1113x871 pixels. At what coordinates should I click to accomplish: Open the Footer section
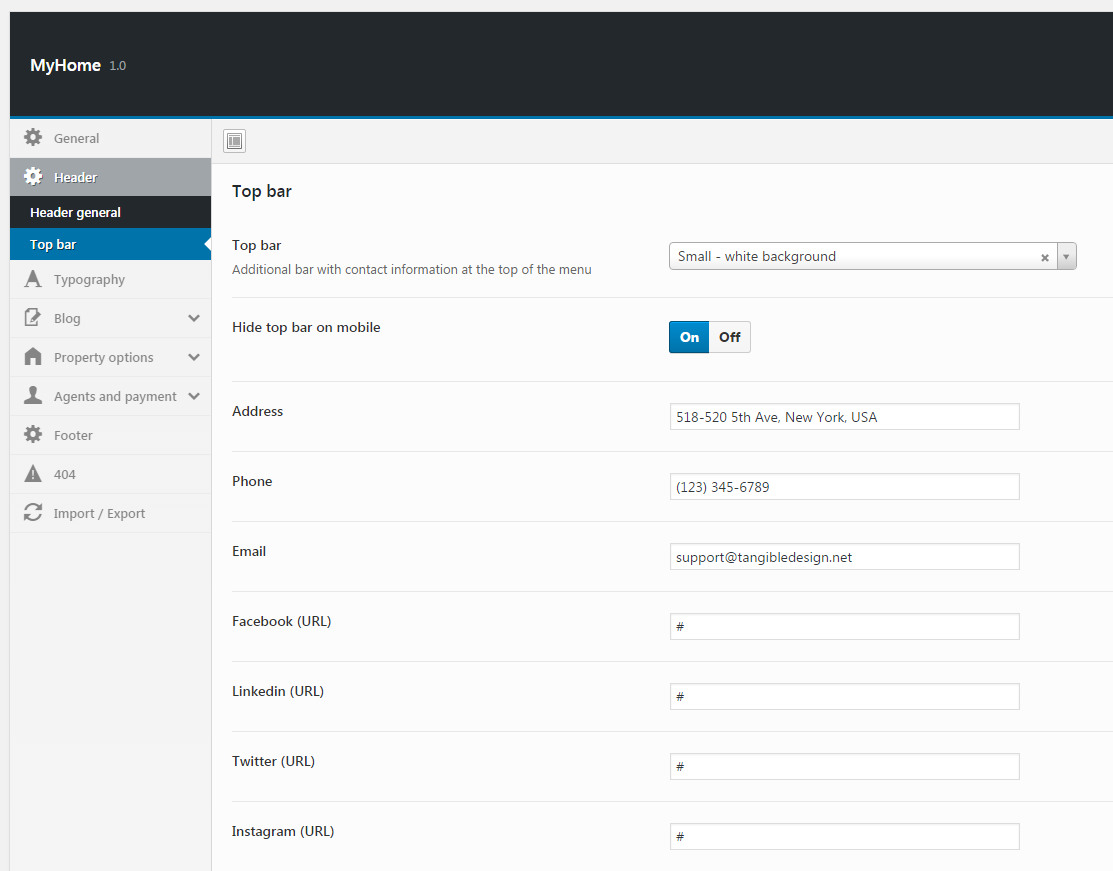click(111, 435)
